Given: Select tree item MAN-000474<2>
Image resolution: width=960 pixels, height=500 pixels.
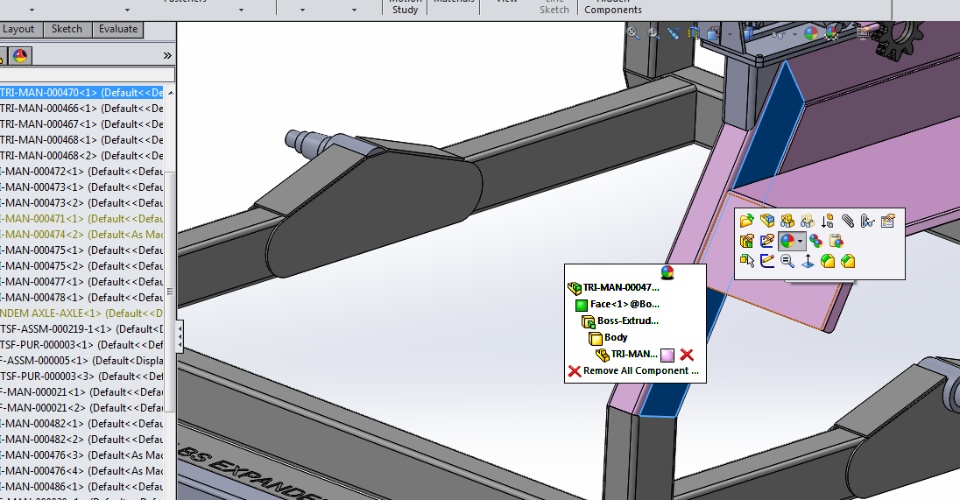Looking at the screenshot, I should (x=81, y=234).
